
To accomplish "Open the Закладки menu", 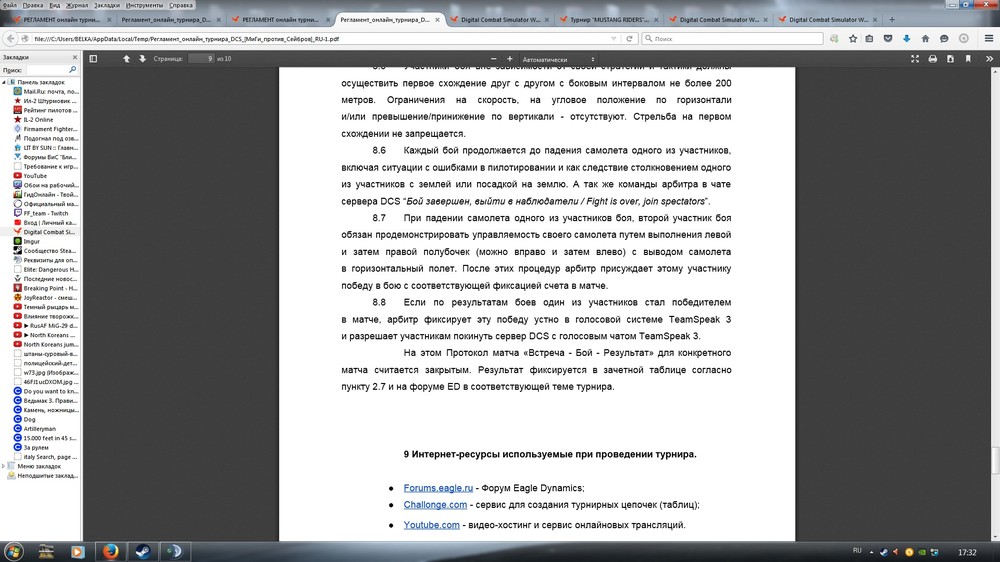I will pyautogui.click(x=107, y=5).
